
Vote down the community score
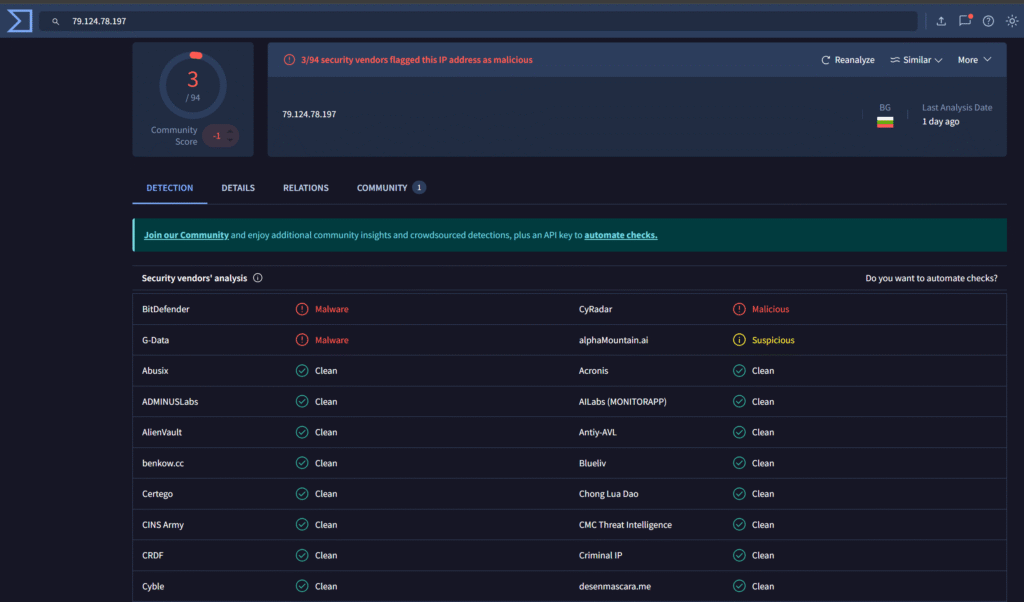tap(230, 140)
